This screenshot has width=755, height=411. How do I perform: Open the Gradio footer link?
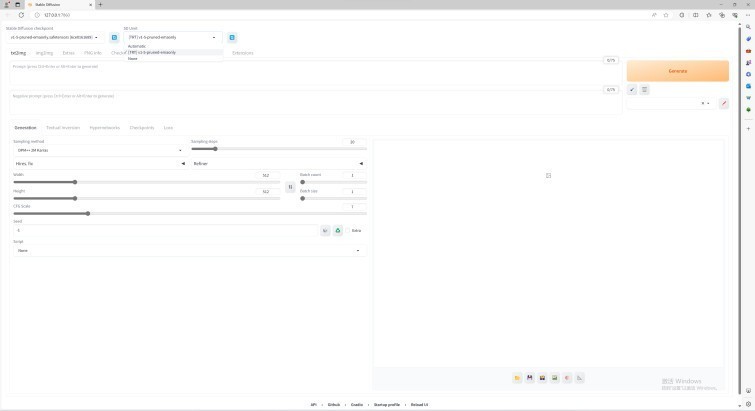[357, 405]
